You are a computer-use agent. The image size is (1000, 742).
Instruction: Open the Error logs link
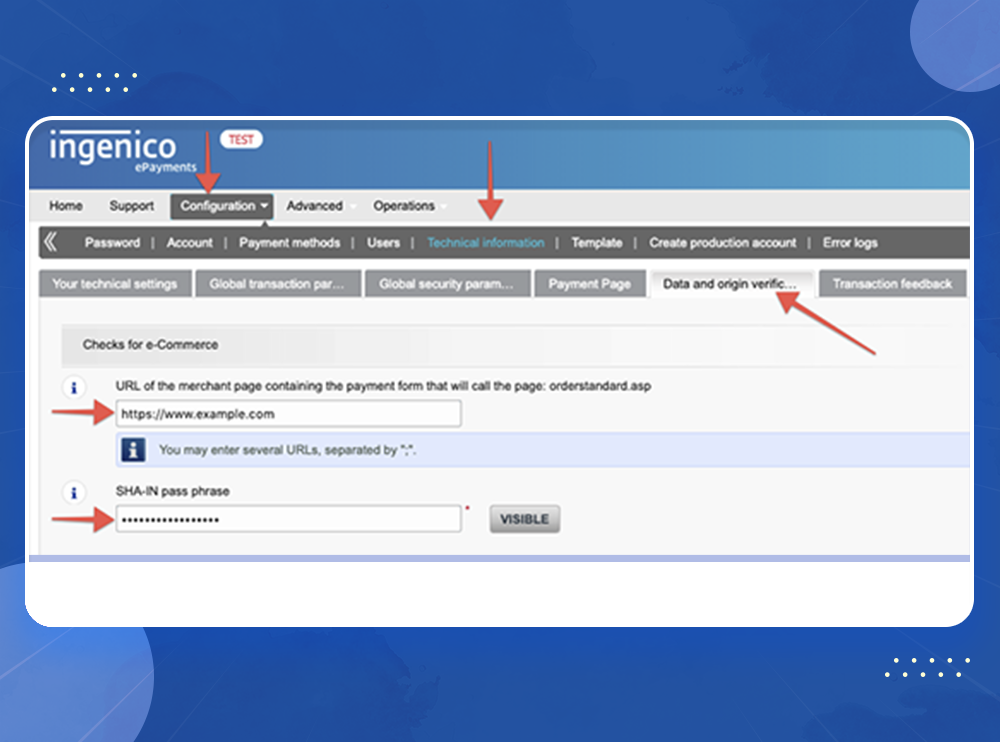click(849, 243)
